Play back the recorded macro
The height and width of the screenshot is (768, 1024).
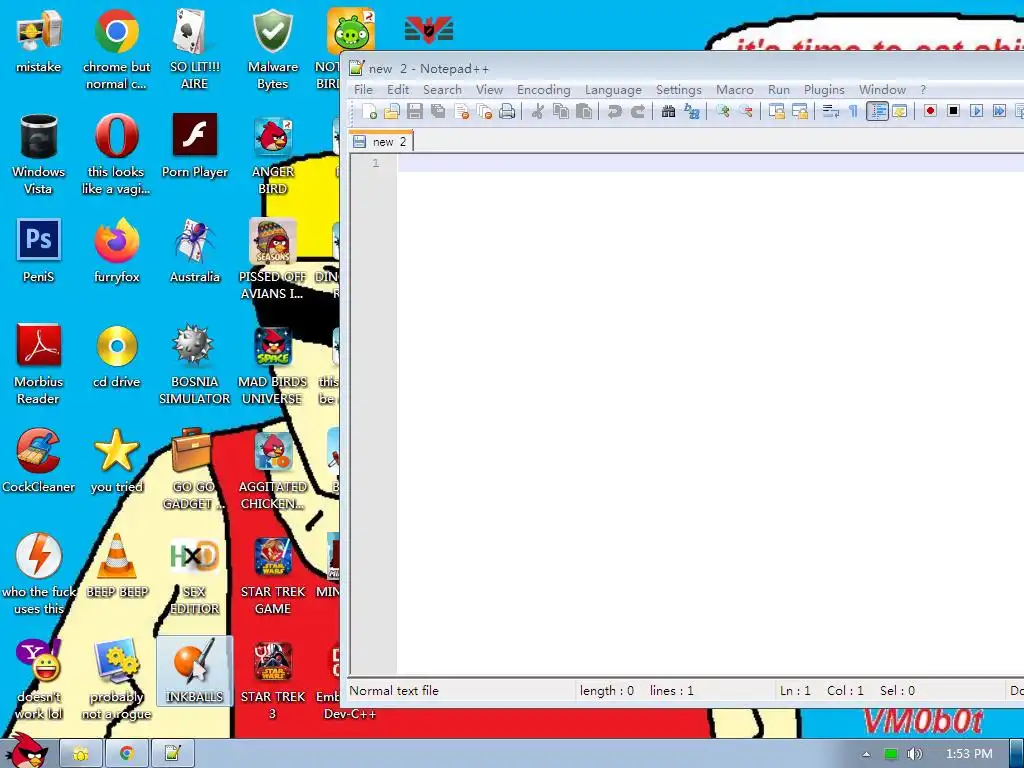(x=976, y=111)
